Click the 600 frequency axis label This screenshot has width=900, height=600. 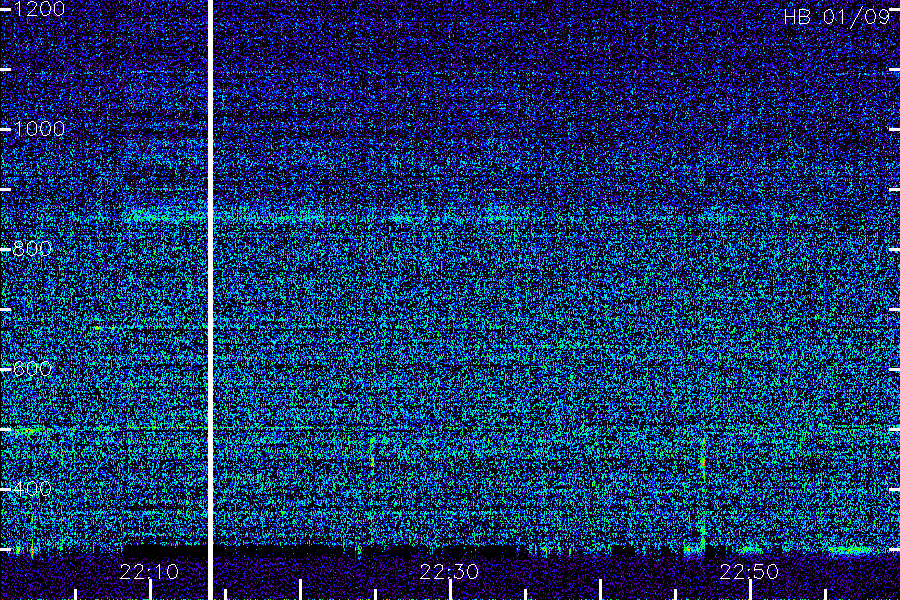coord(32,369)
